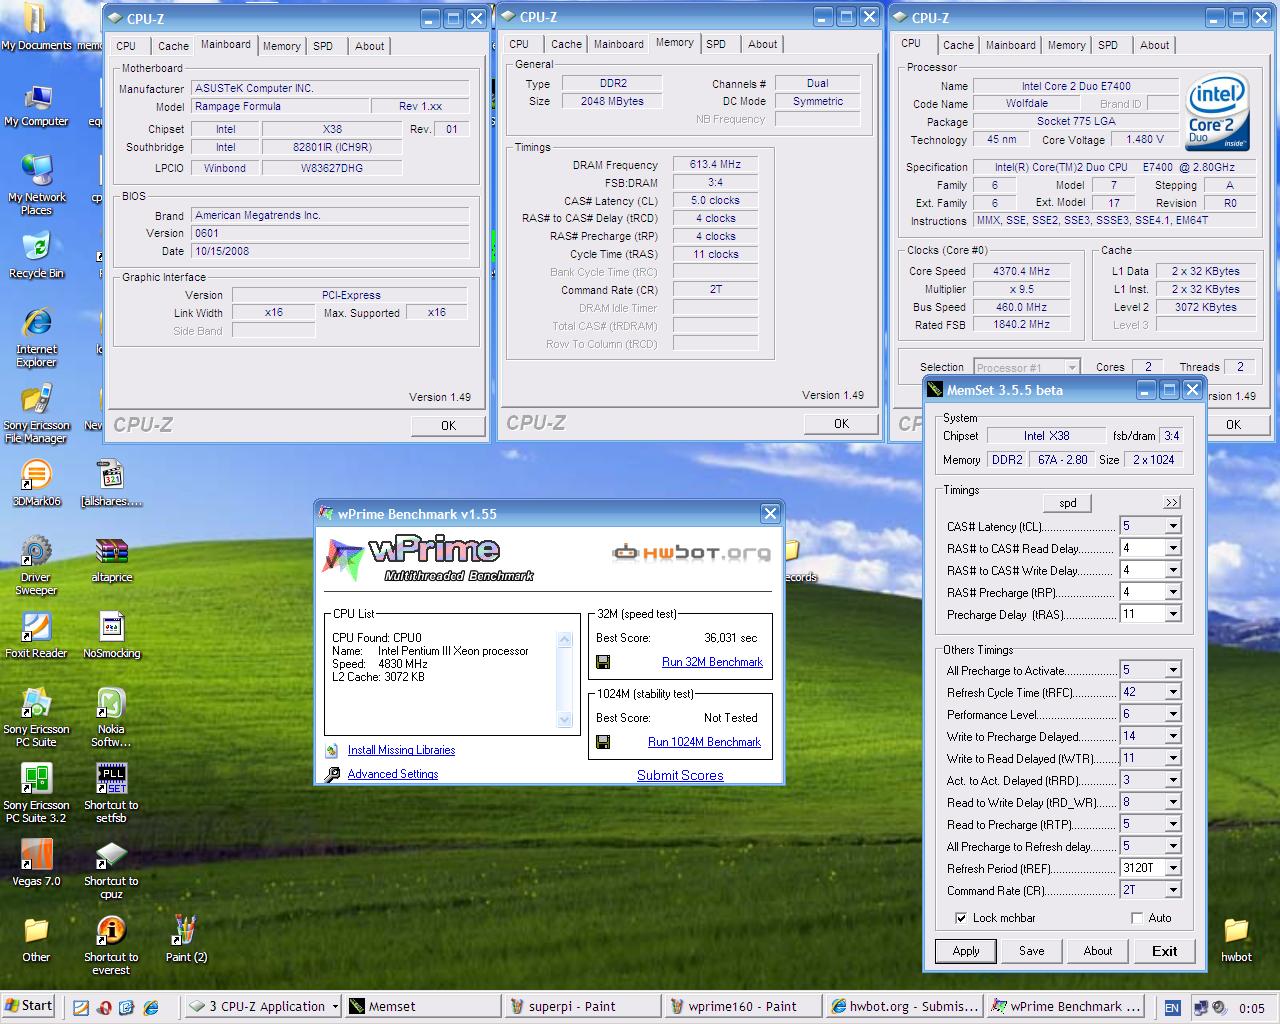
Task: Launch the Foxit Reader icon
Action: pos(36,635)
